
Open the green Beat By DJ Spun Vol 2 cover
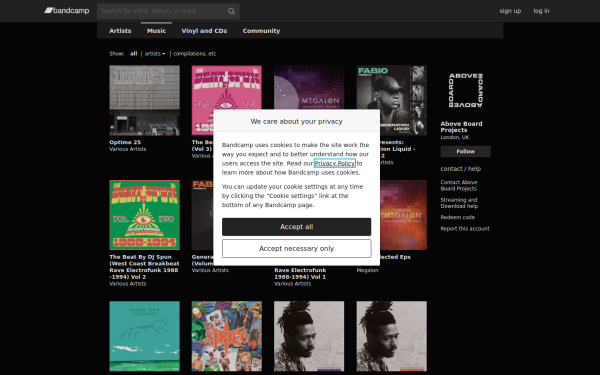[144, 215]
